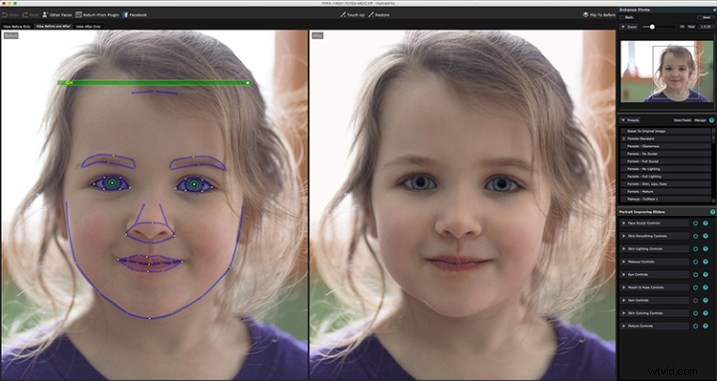Expand the Makeup Controls section
Image resolution: width=717 pixels, height=381 pixels.
624,262
